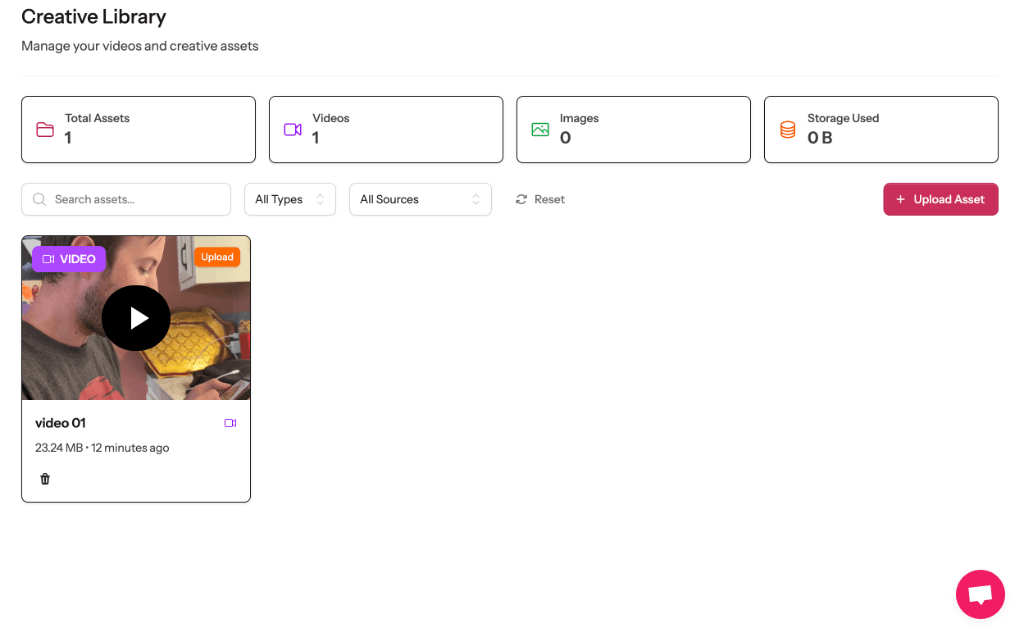Click the Upload Asset button
The width and height of the screenshot is (1024, 628).
pos(940,199)
